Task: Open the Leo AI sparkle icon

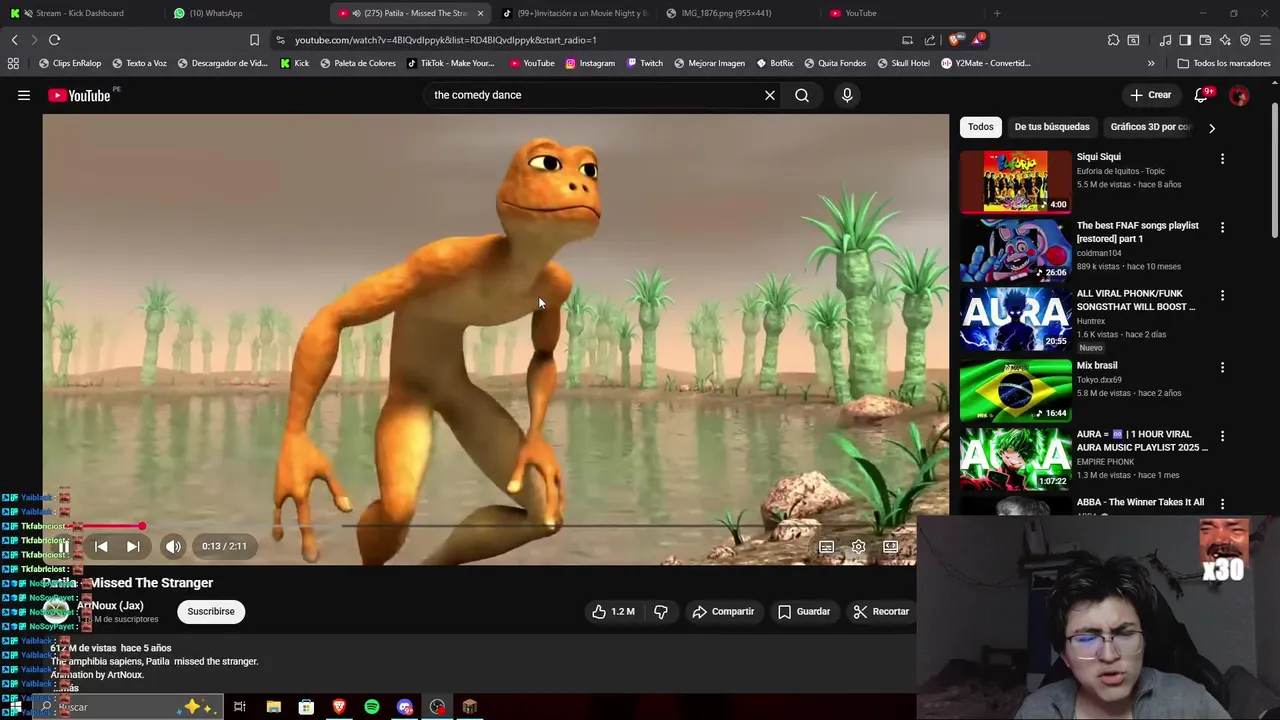Action: point(1225,40)
